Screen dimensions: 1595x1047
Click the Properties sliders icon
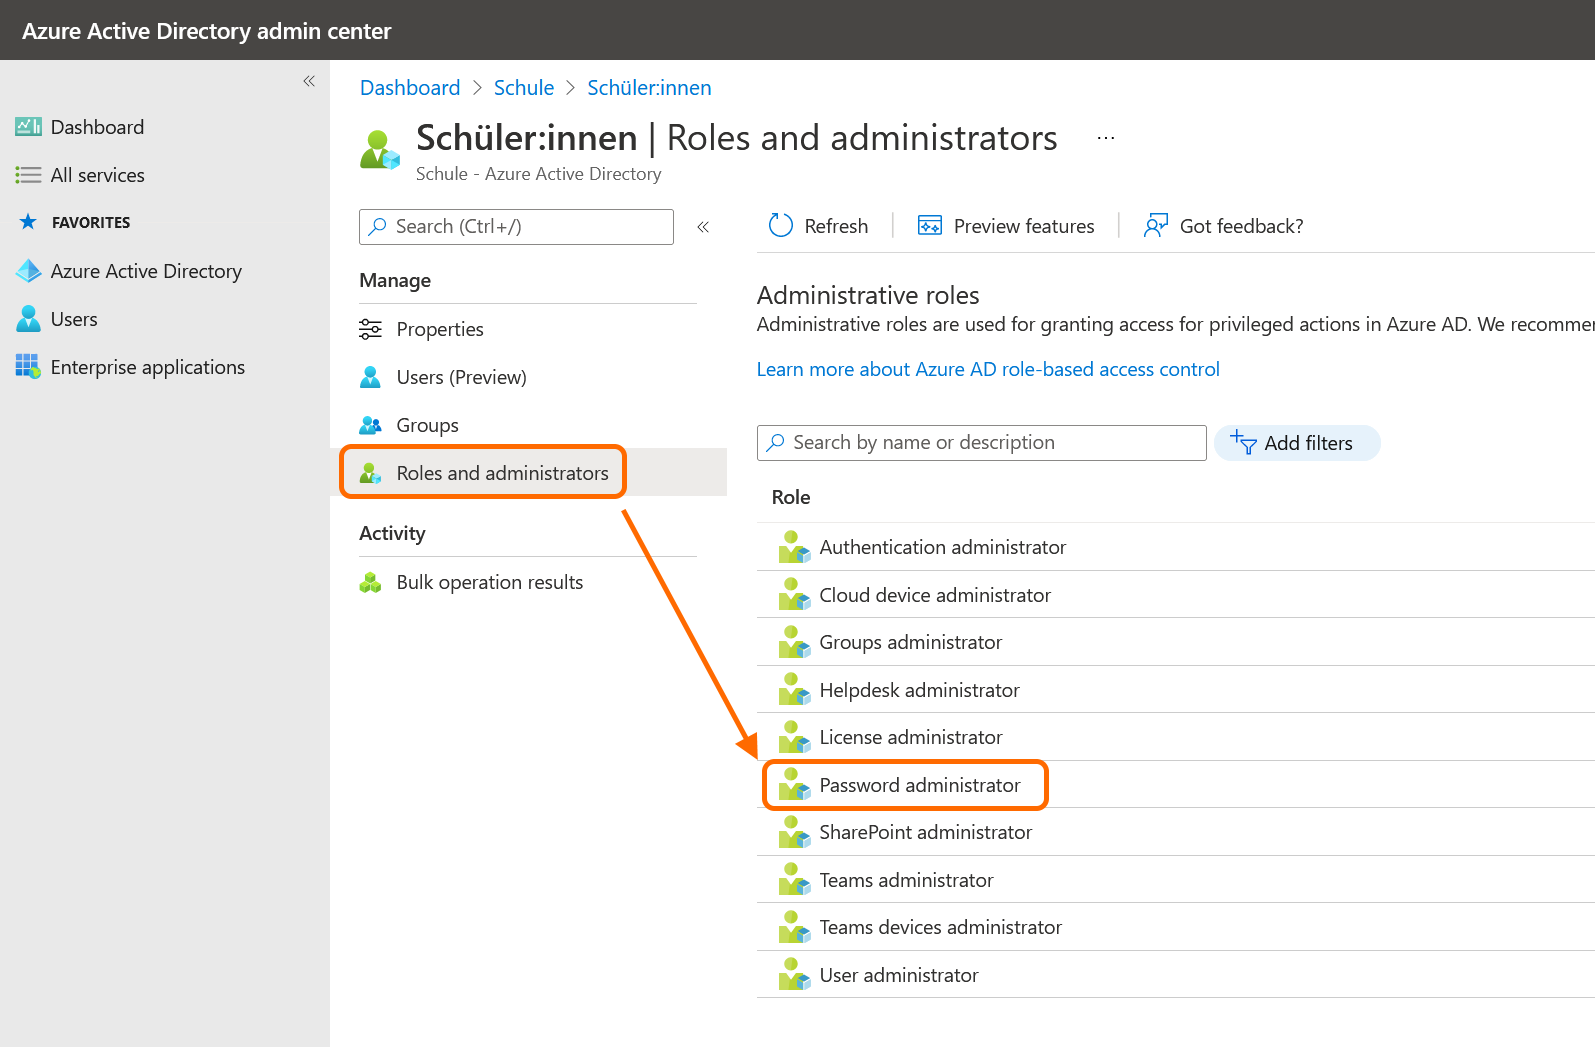[x=370, y=329]
